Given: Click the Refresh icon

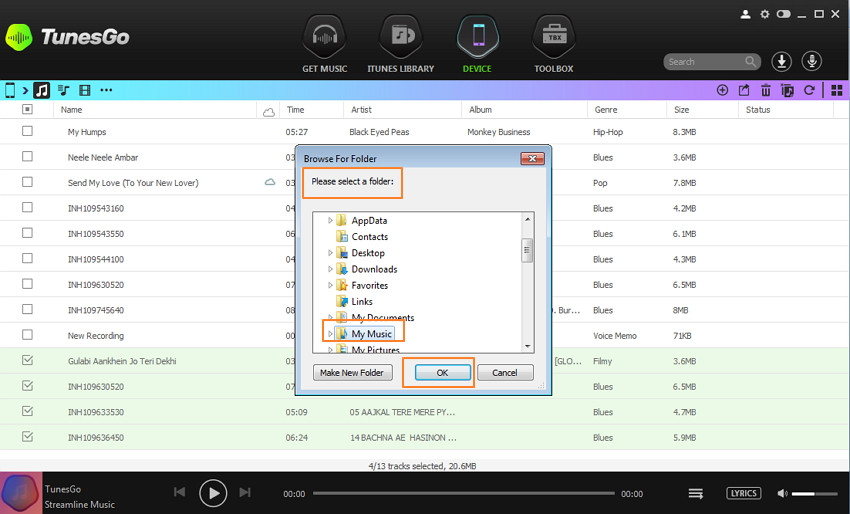Looking at the screenshot, I should coord(809,90).
